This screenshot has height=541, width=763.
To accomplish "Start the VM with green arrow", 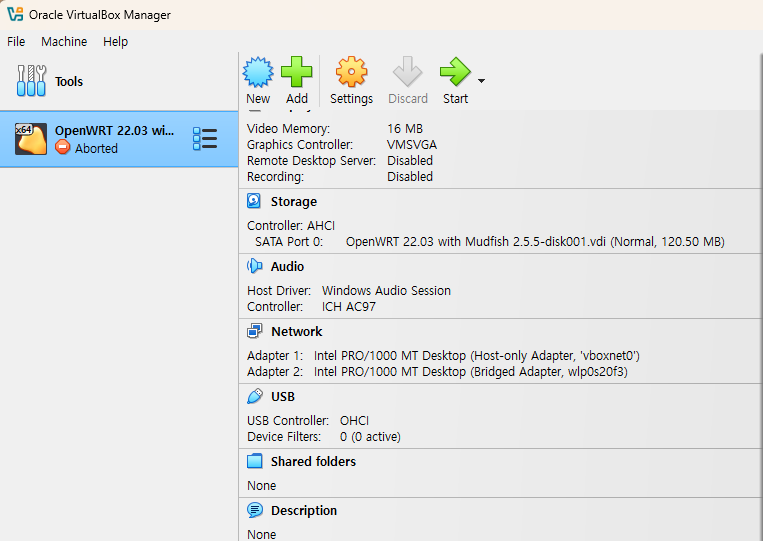I will tap(455, 72).
